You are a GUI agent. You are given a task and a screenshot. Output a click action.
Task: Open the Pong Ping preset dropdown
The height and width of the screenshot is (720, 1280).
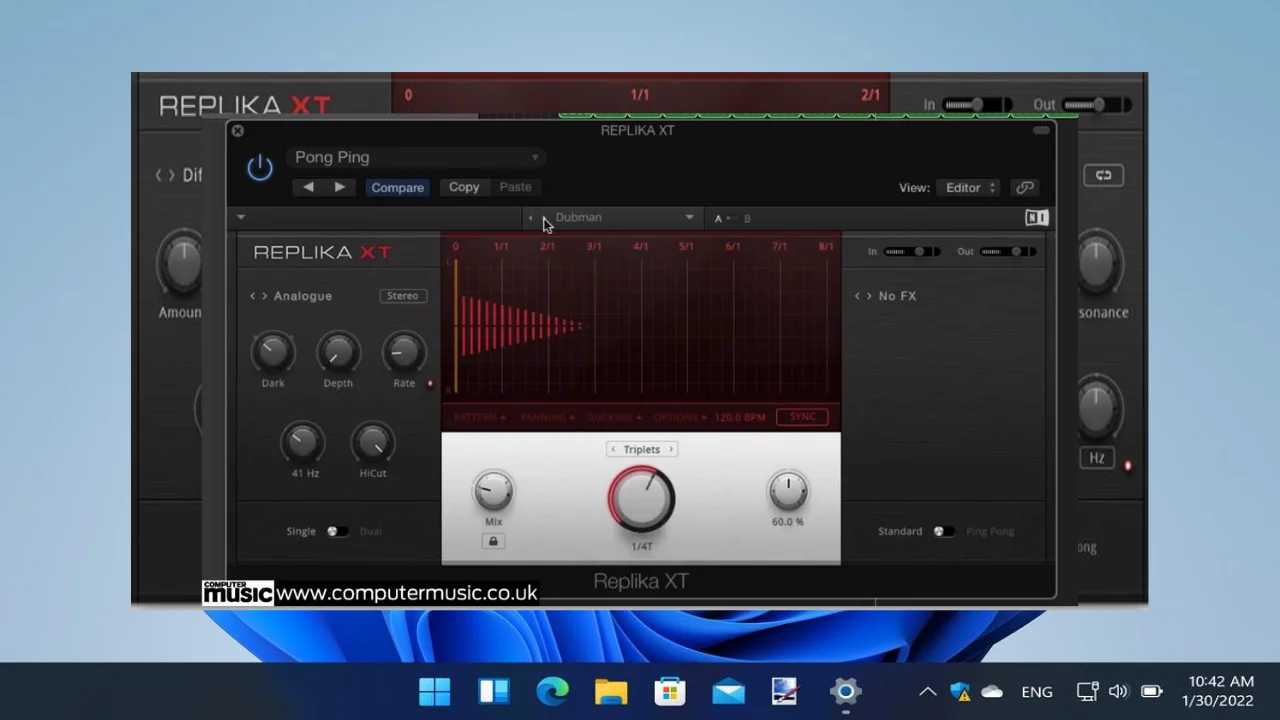tap(416, 157)
